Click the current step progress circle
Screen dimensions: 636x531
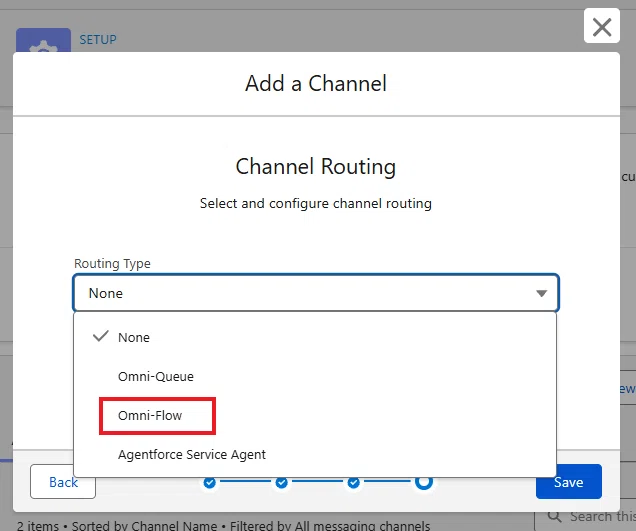click(424, 482)
